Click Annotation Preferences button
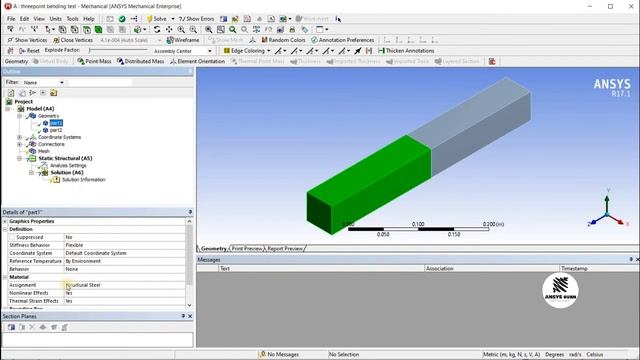Screen dimensions: 640x360 [x=342, y=40]
